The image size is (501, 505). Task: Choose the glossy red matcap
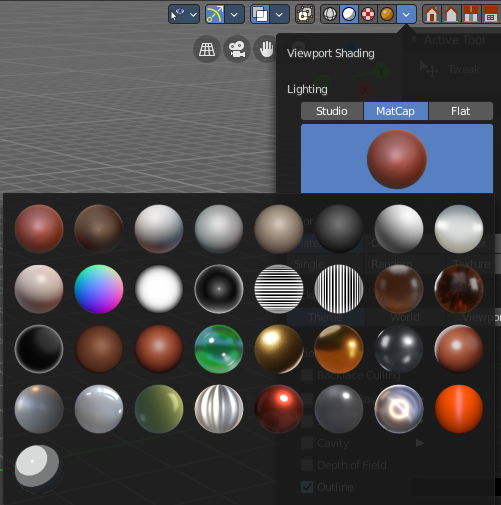pos(279,409)
